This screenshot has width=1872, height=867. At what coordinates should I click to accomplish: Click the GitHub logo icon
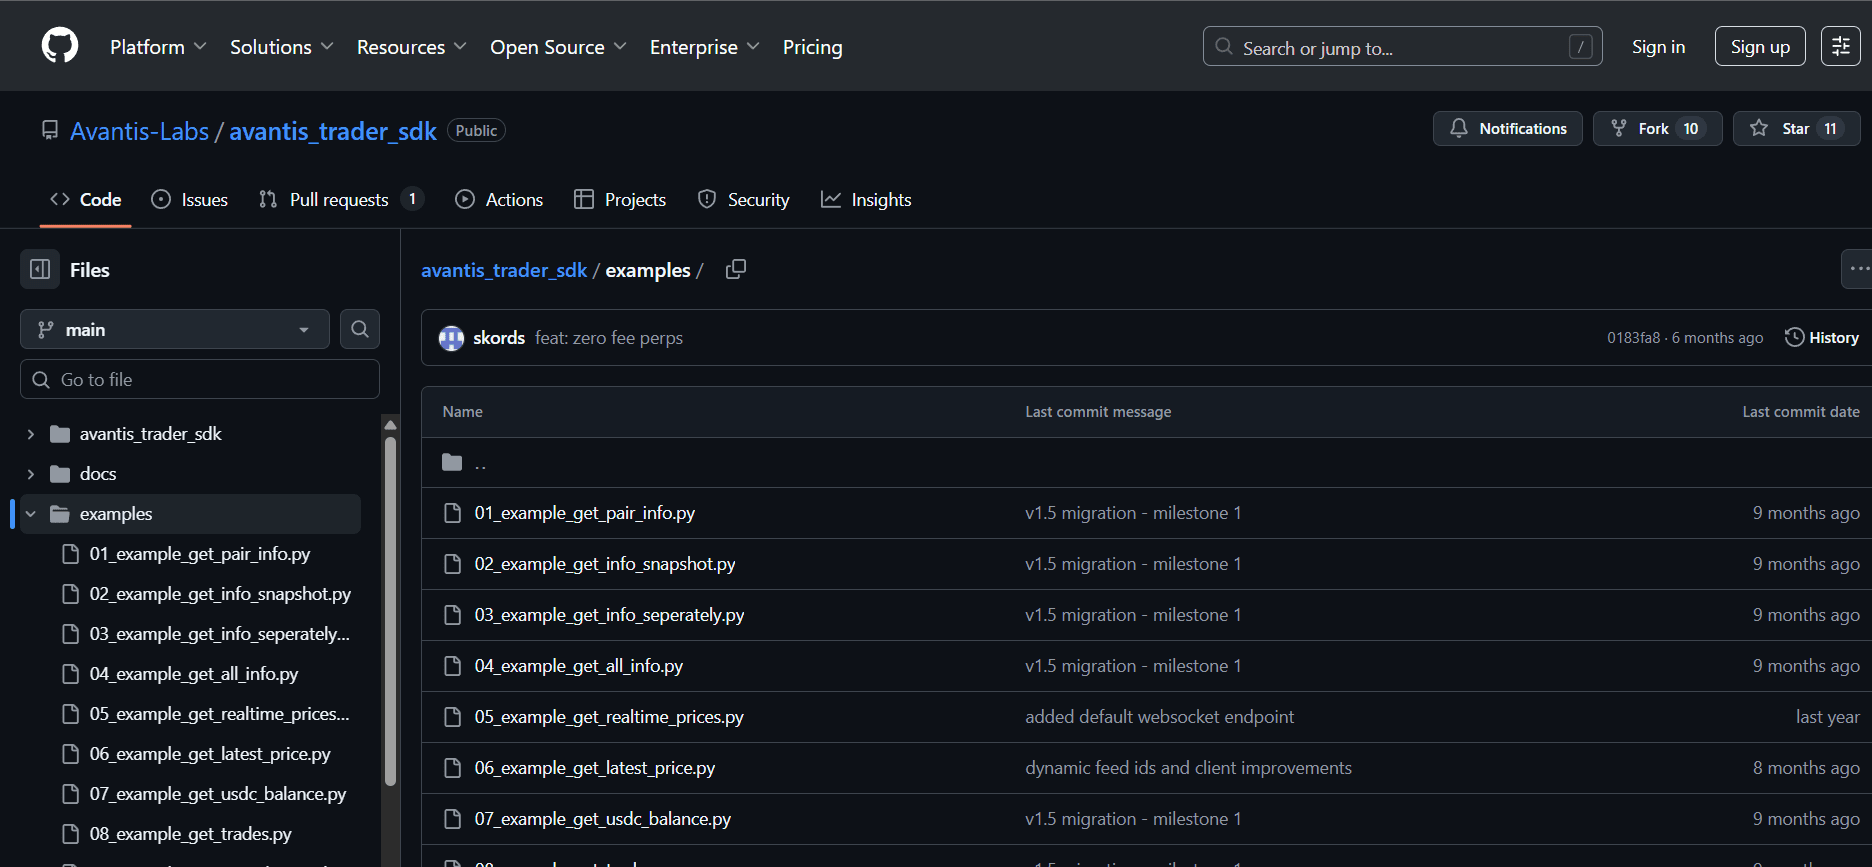click(x=60, y=46)
